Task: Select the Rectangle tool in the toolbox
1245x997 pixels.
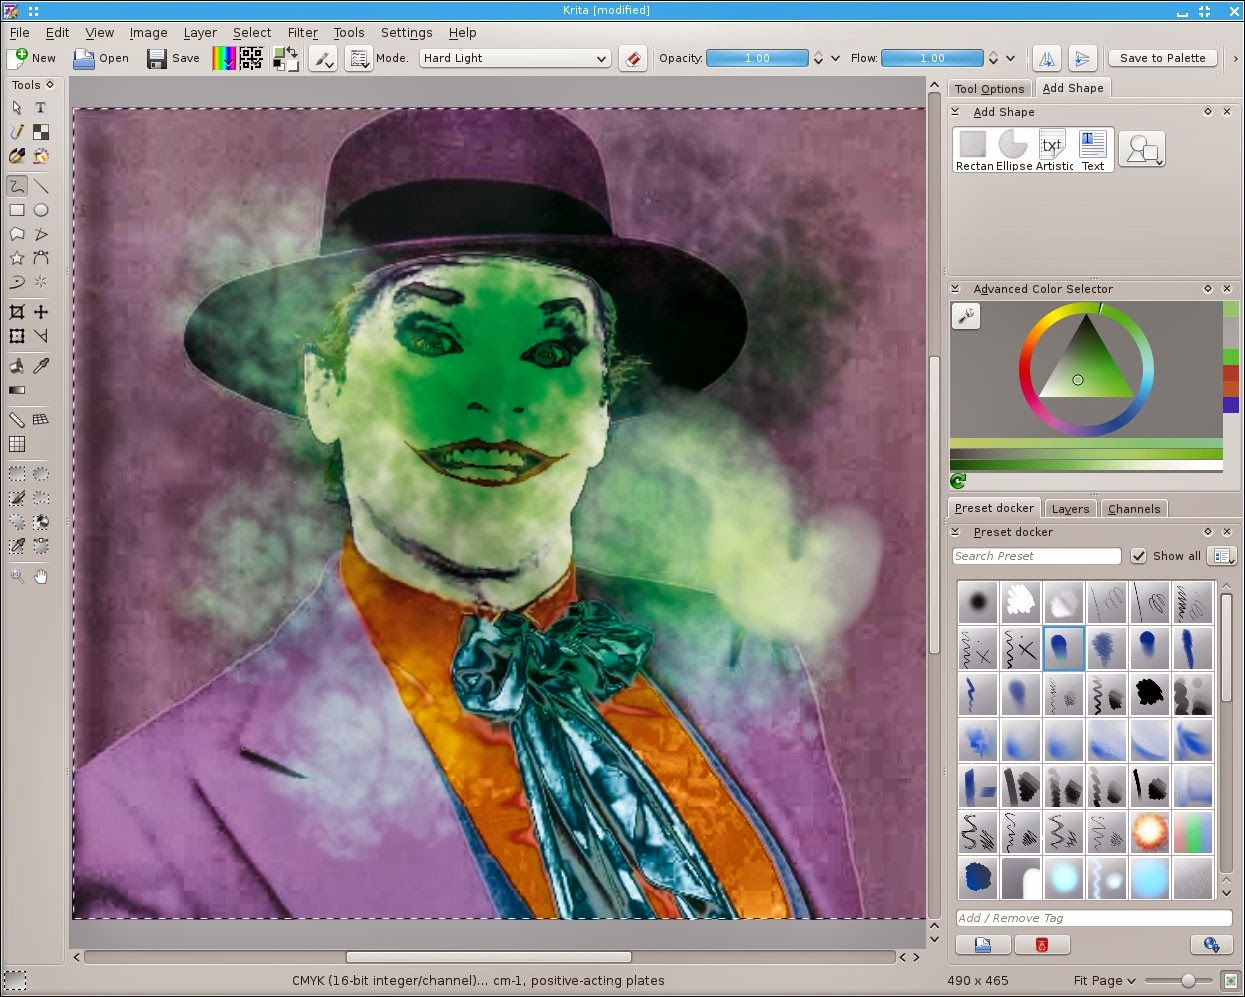Action: click(x=17, y=210)
